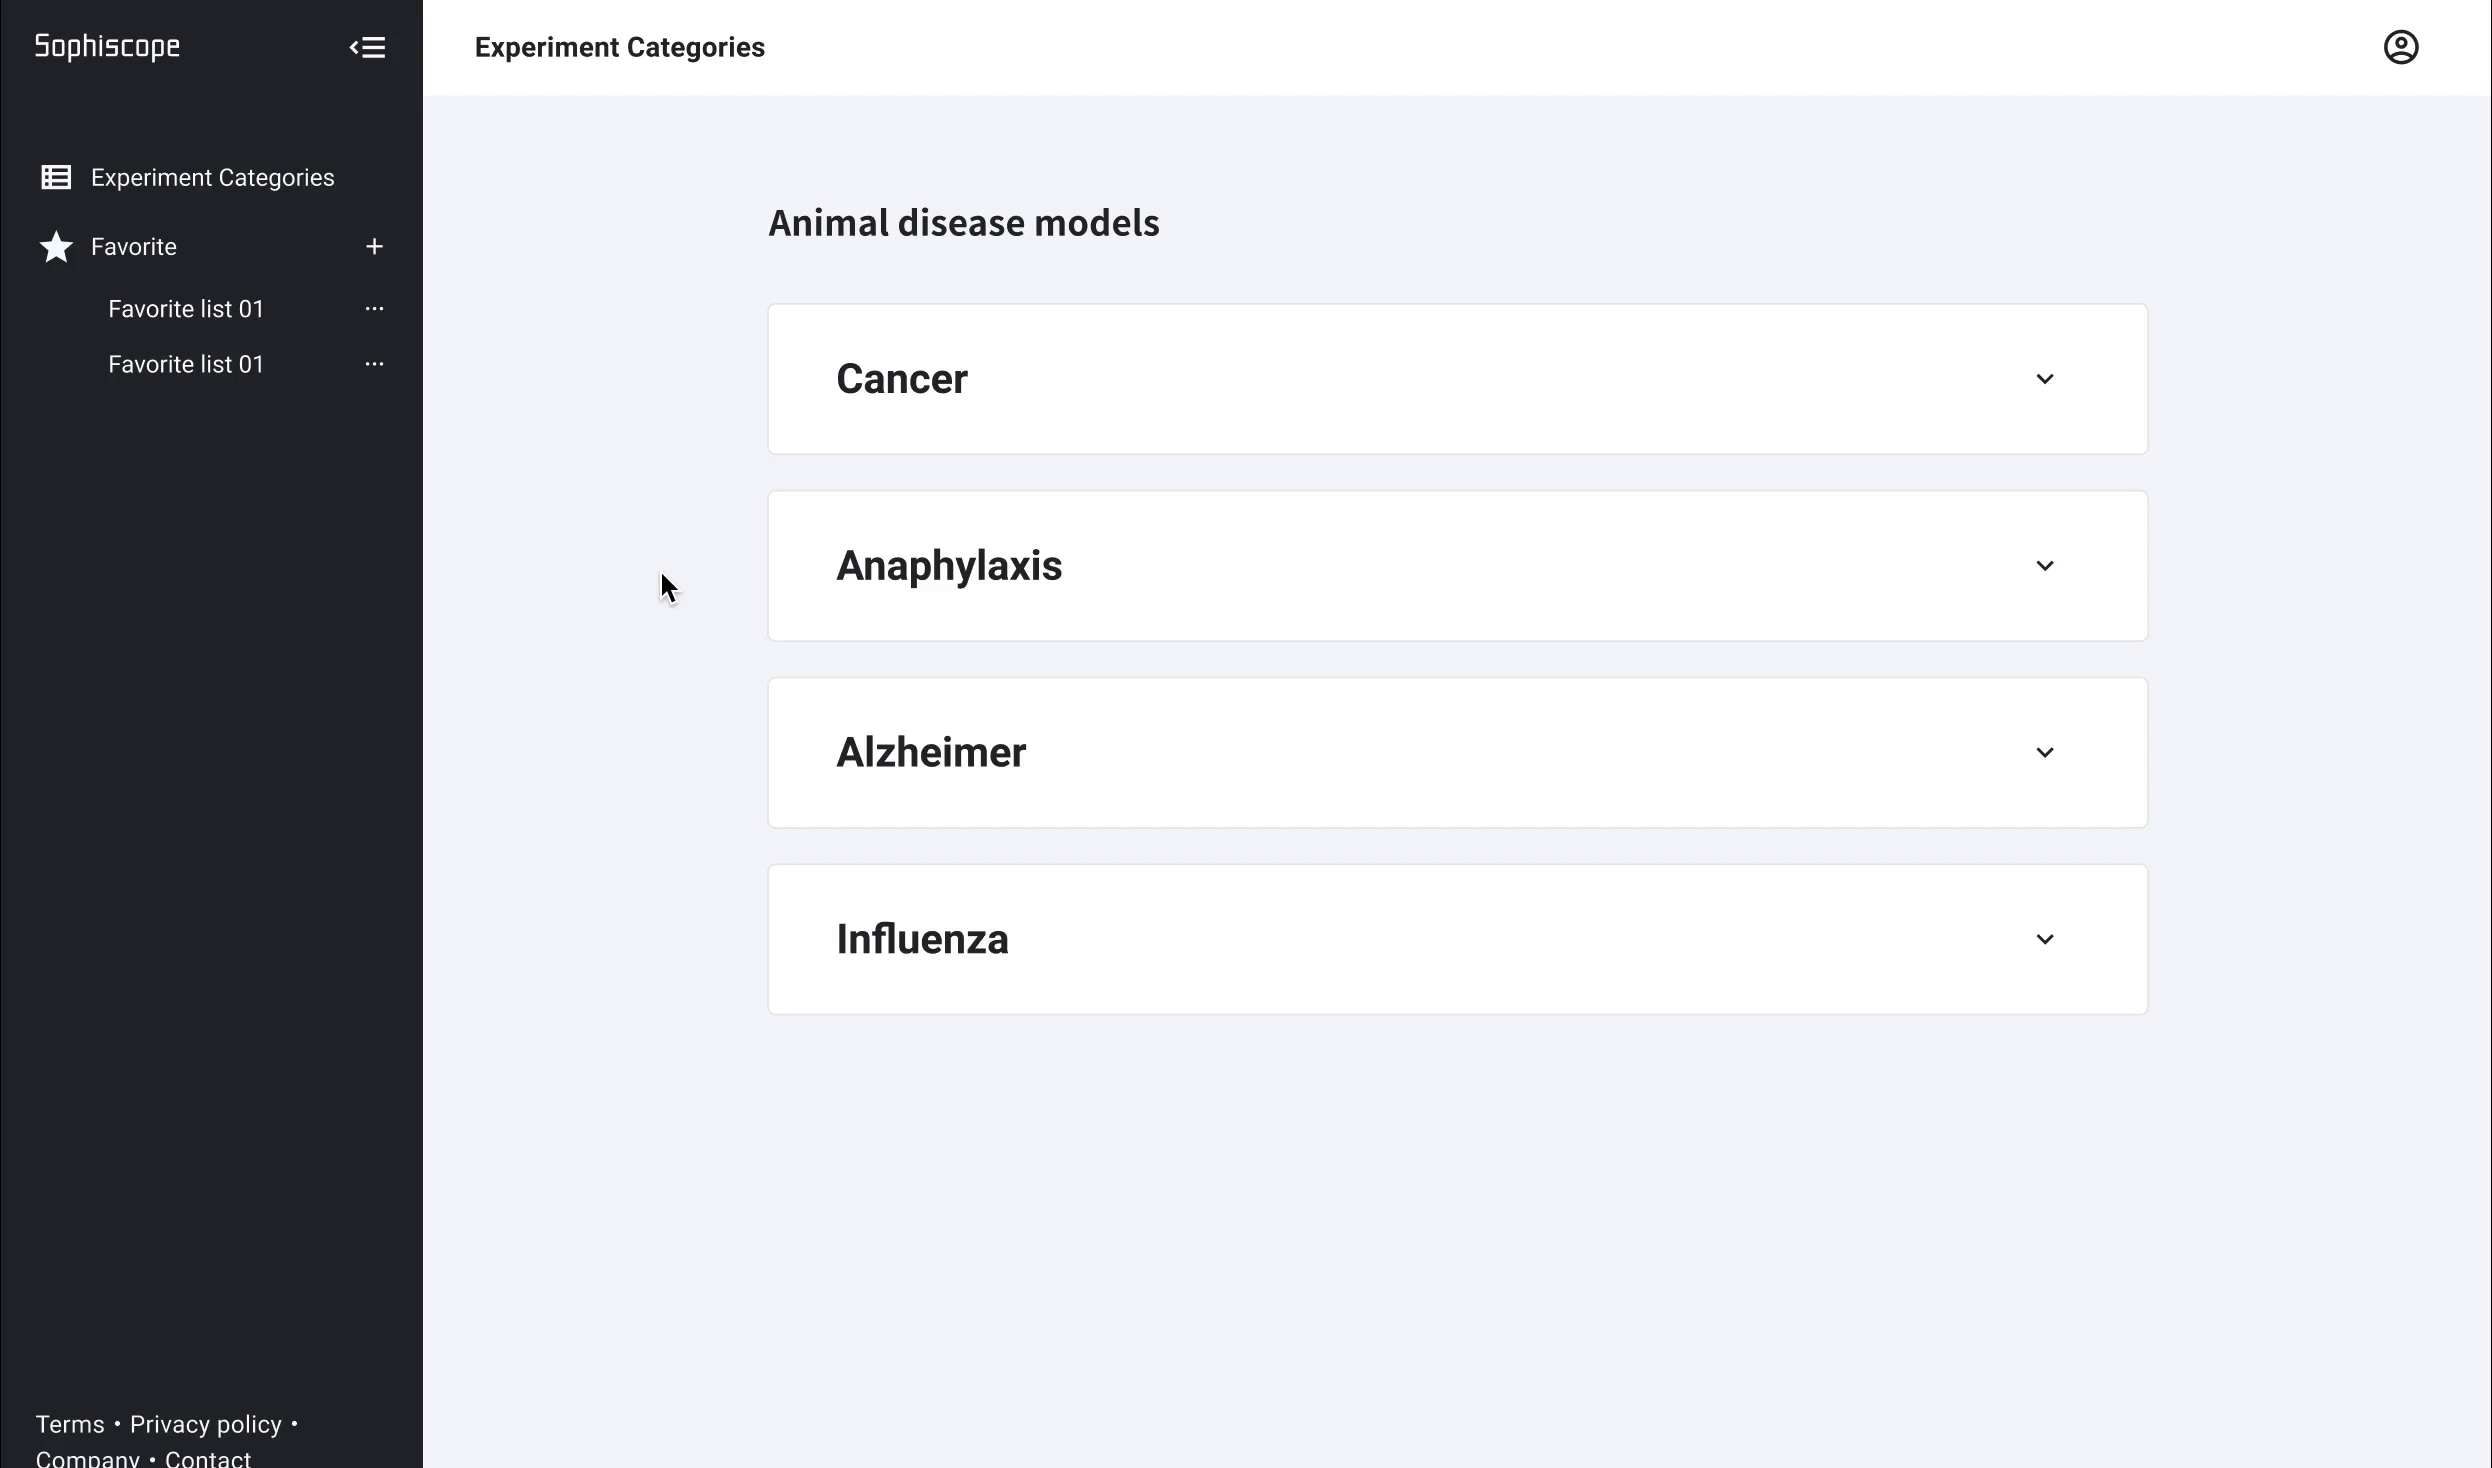Click the Cancer card title
This screenshot has width=2492, height=1468.
(902, 379)
